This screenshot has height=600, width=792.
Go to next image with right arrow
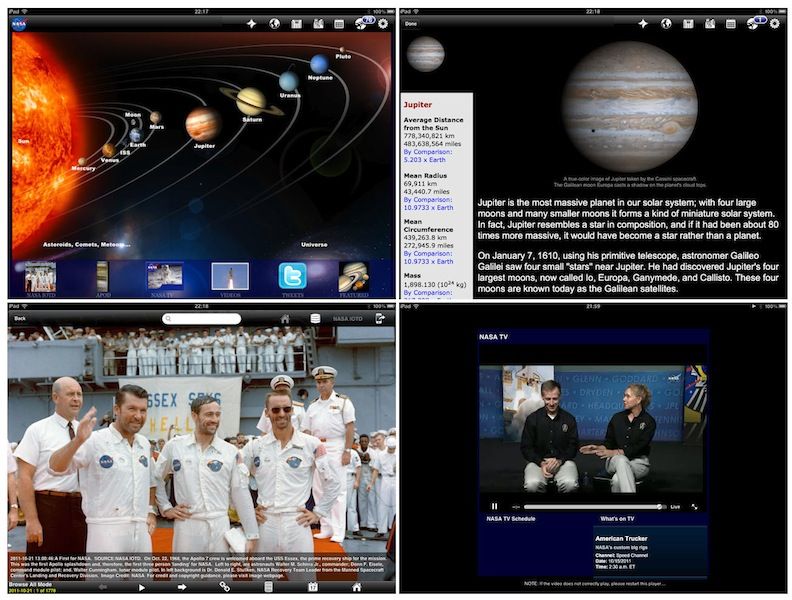click(182, 587)
